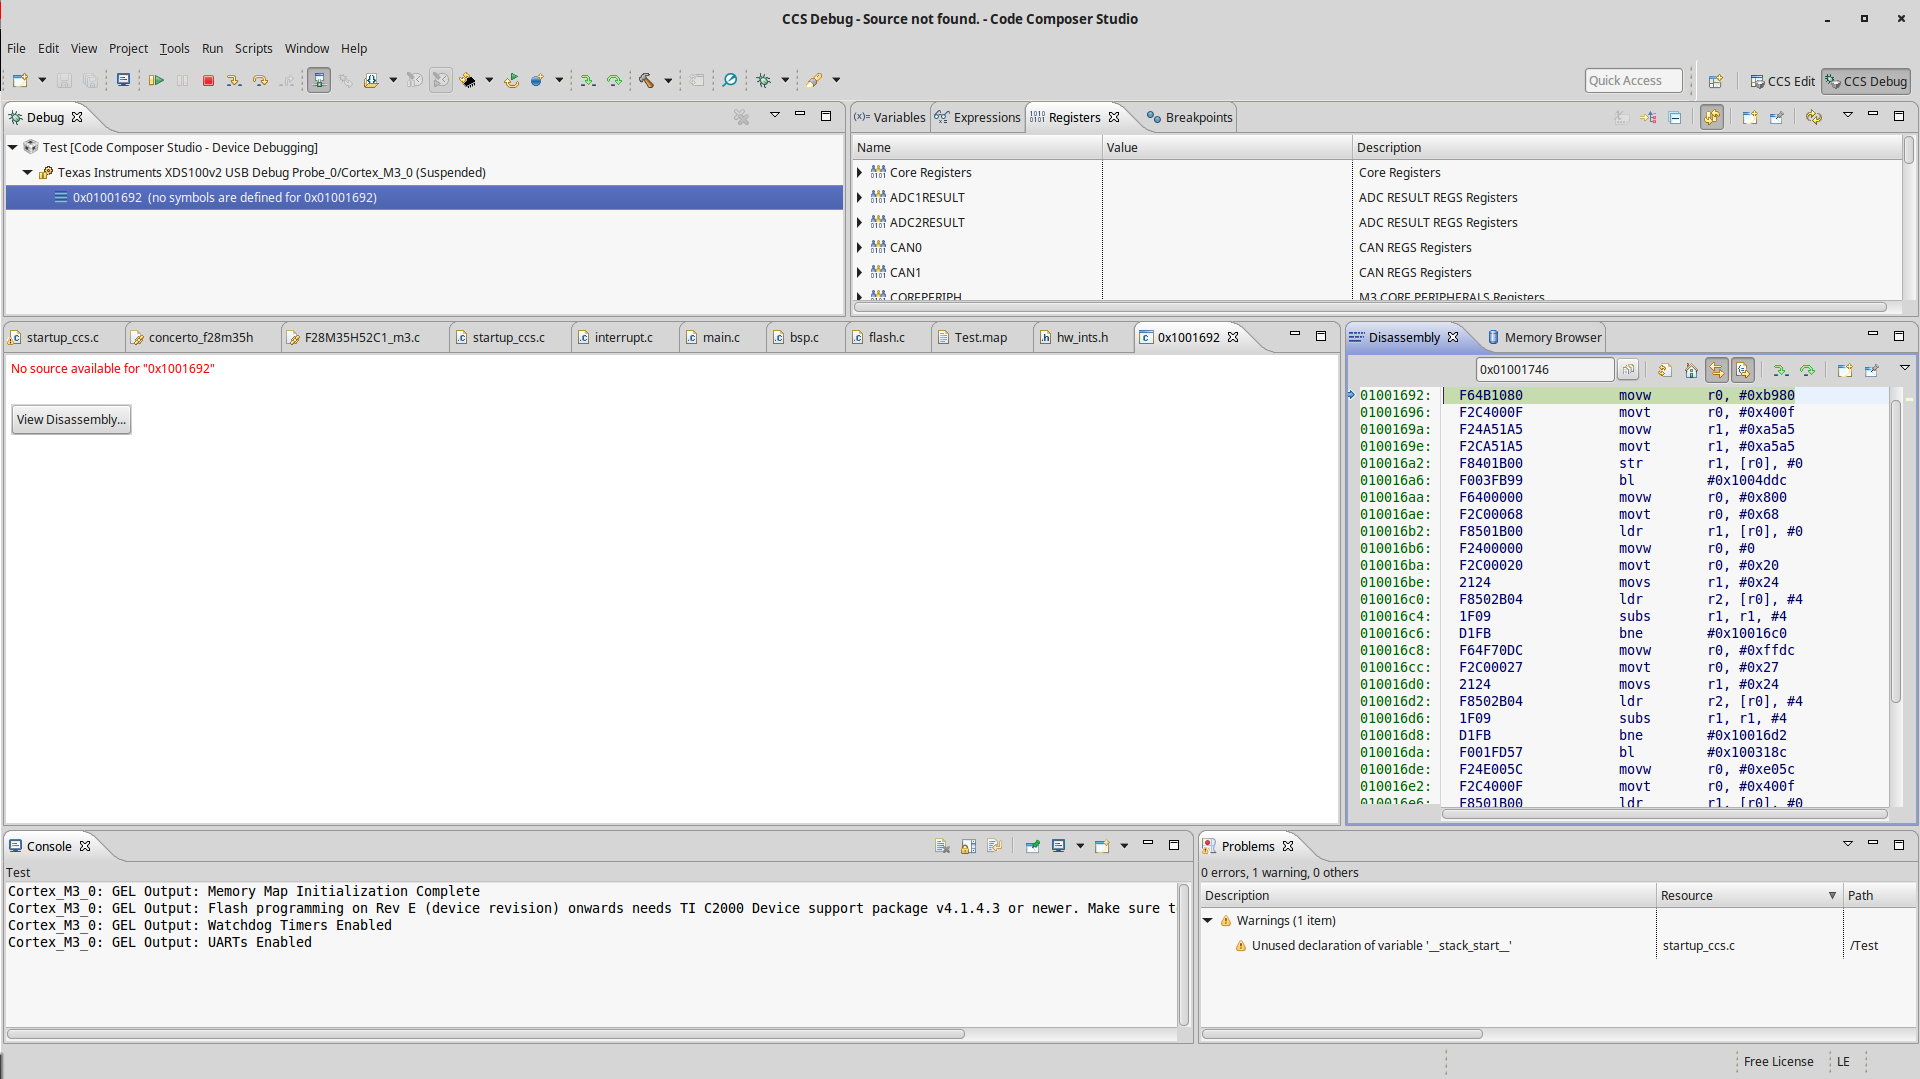
Task: Collapse the Test debug session tree node
Action: [x=13, y=147]
